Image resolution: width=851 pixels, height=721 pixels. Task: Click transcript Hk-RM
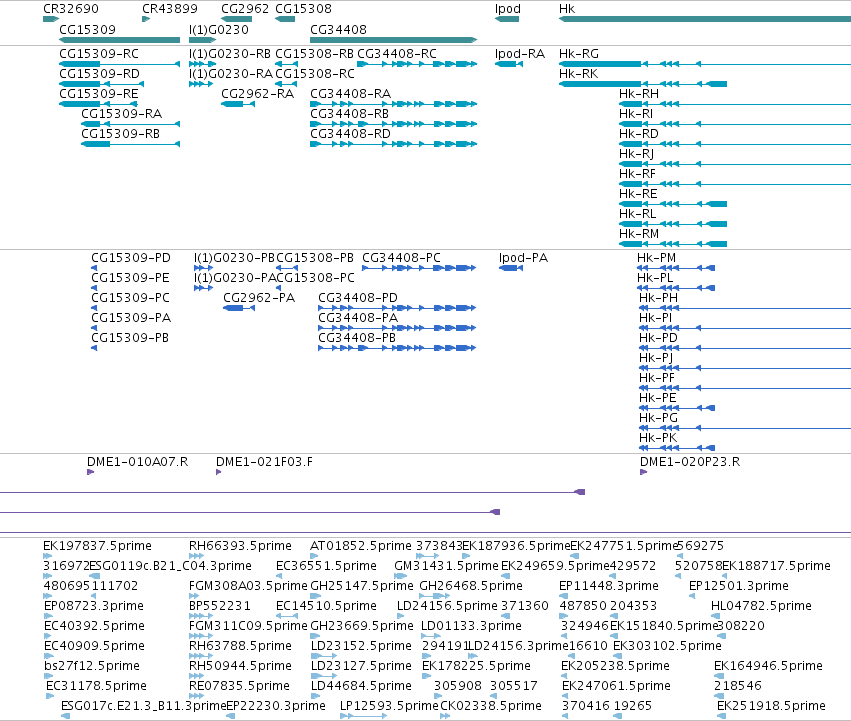(x=639, y=234)
